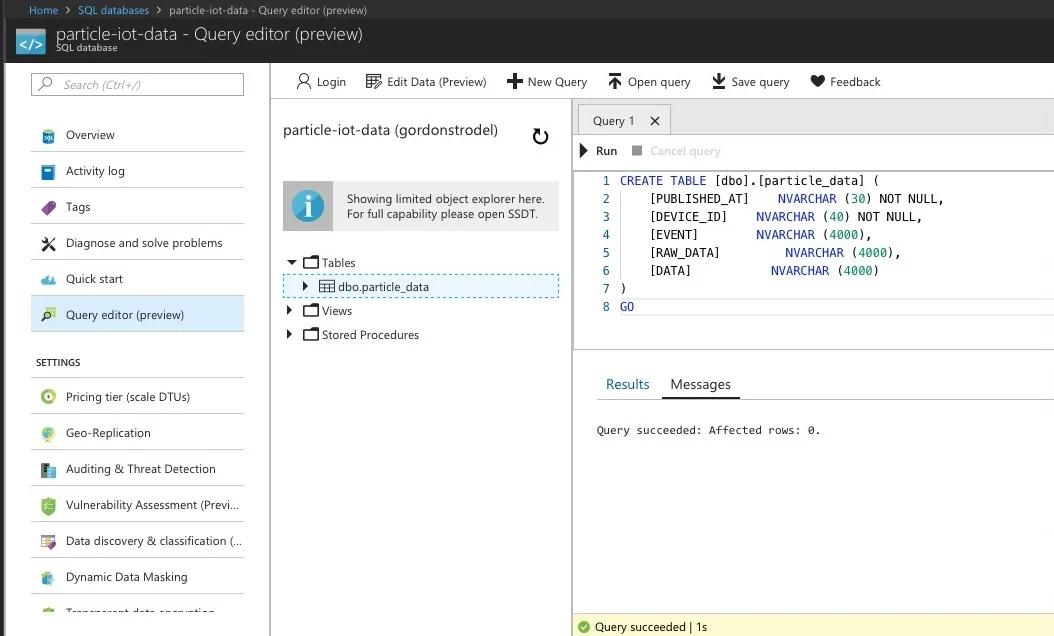The width and height of the screenshot is (1054, 636).
Task: Click the Run label text
Action: tap(606, 151)
